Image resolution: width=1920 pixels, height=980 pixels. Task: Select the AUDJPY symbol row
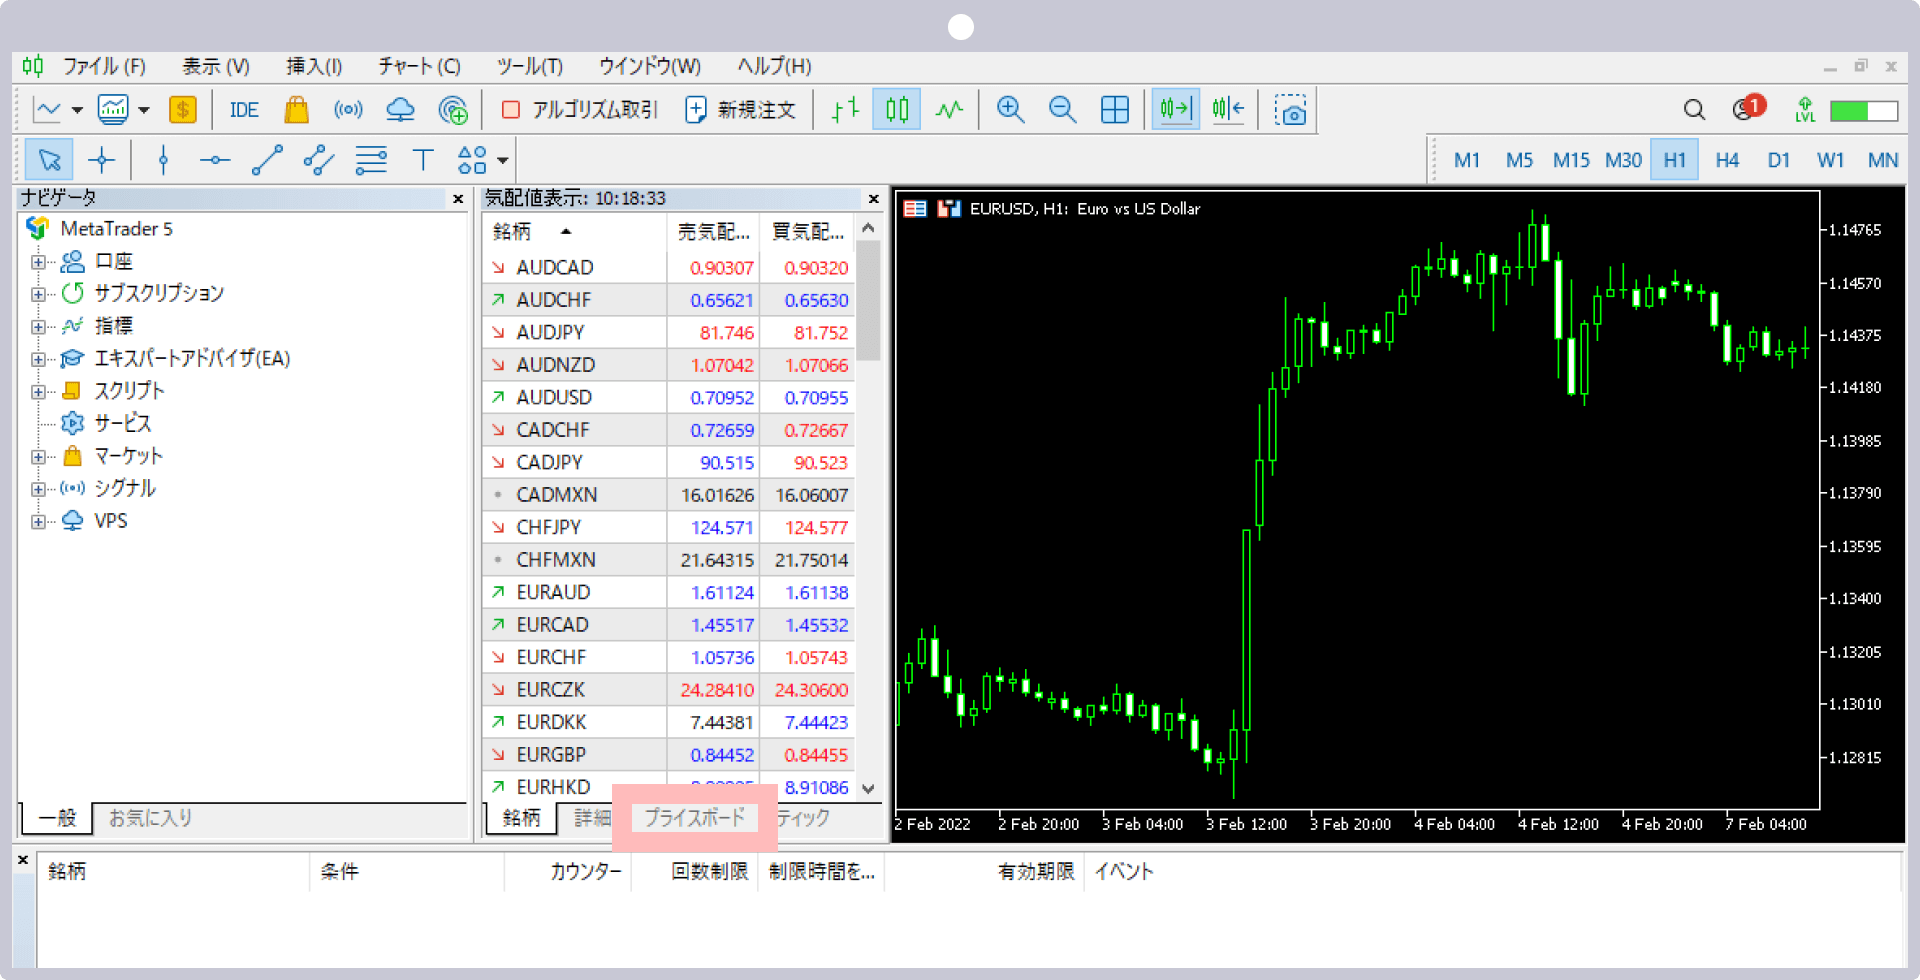tap(668, 332)
